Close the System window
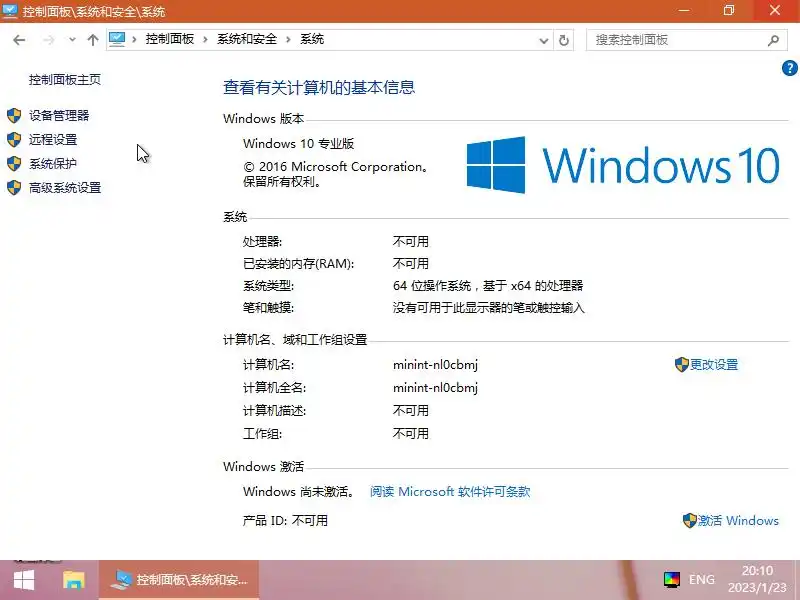This screenshot has width=800, height=600. pyautogui.click(x=775, y=10)
